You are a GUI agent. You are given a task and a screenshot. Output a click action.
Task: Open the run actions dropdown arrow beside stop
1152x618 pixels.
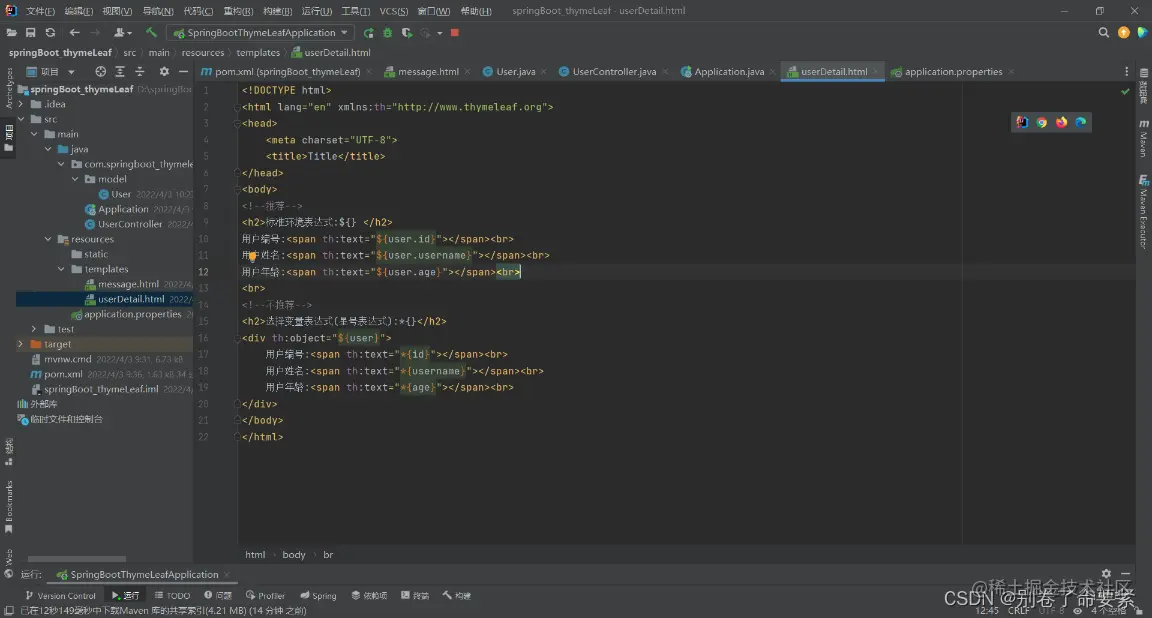click(x=439, y=33)
